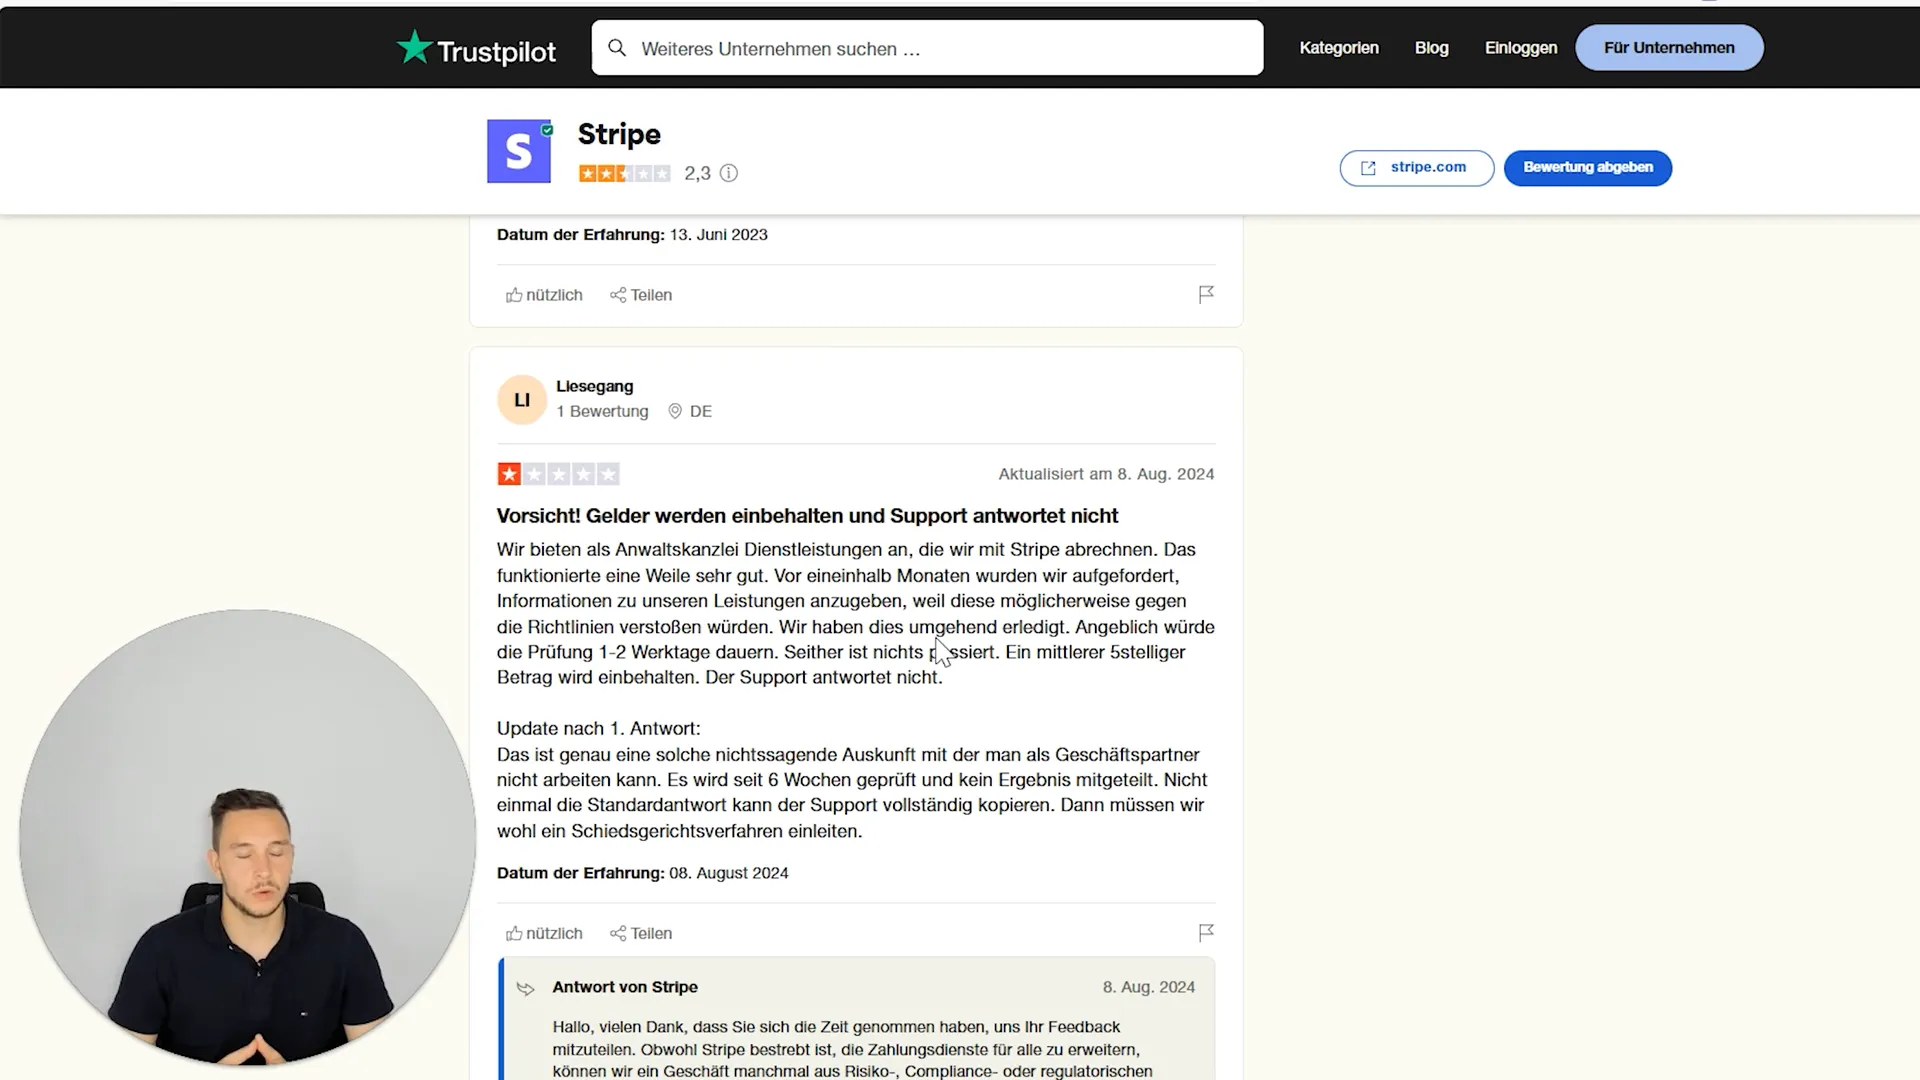Open the Blog menu item
Image resolution: width=1920 pixels, height=1080 pixels.
click(x=1431, y=48)
